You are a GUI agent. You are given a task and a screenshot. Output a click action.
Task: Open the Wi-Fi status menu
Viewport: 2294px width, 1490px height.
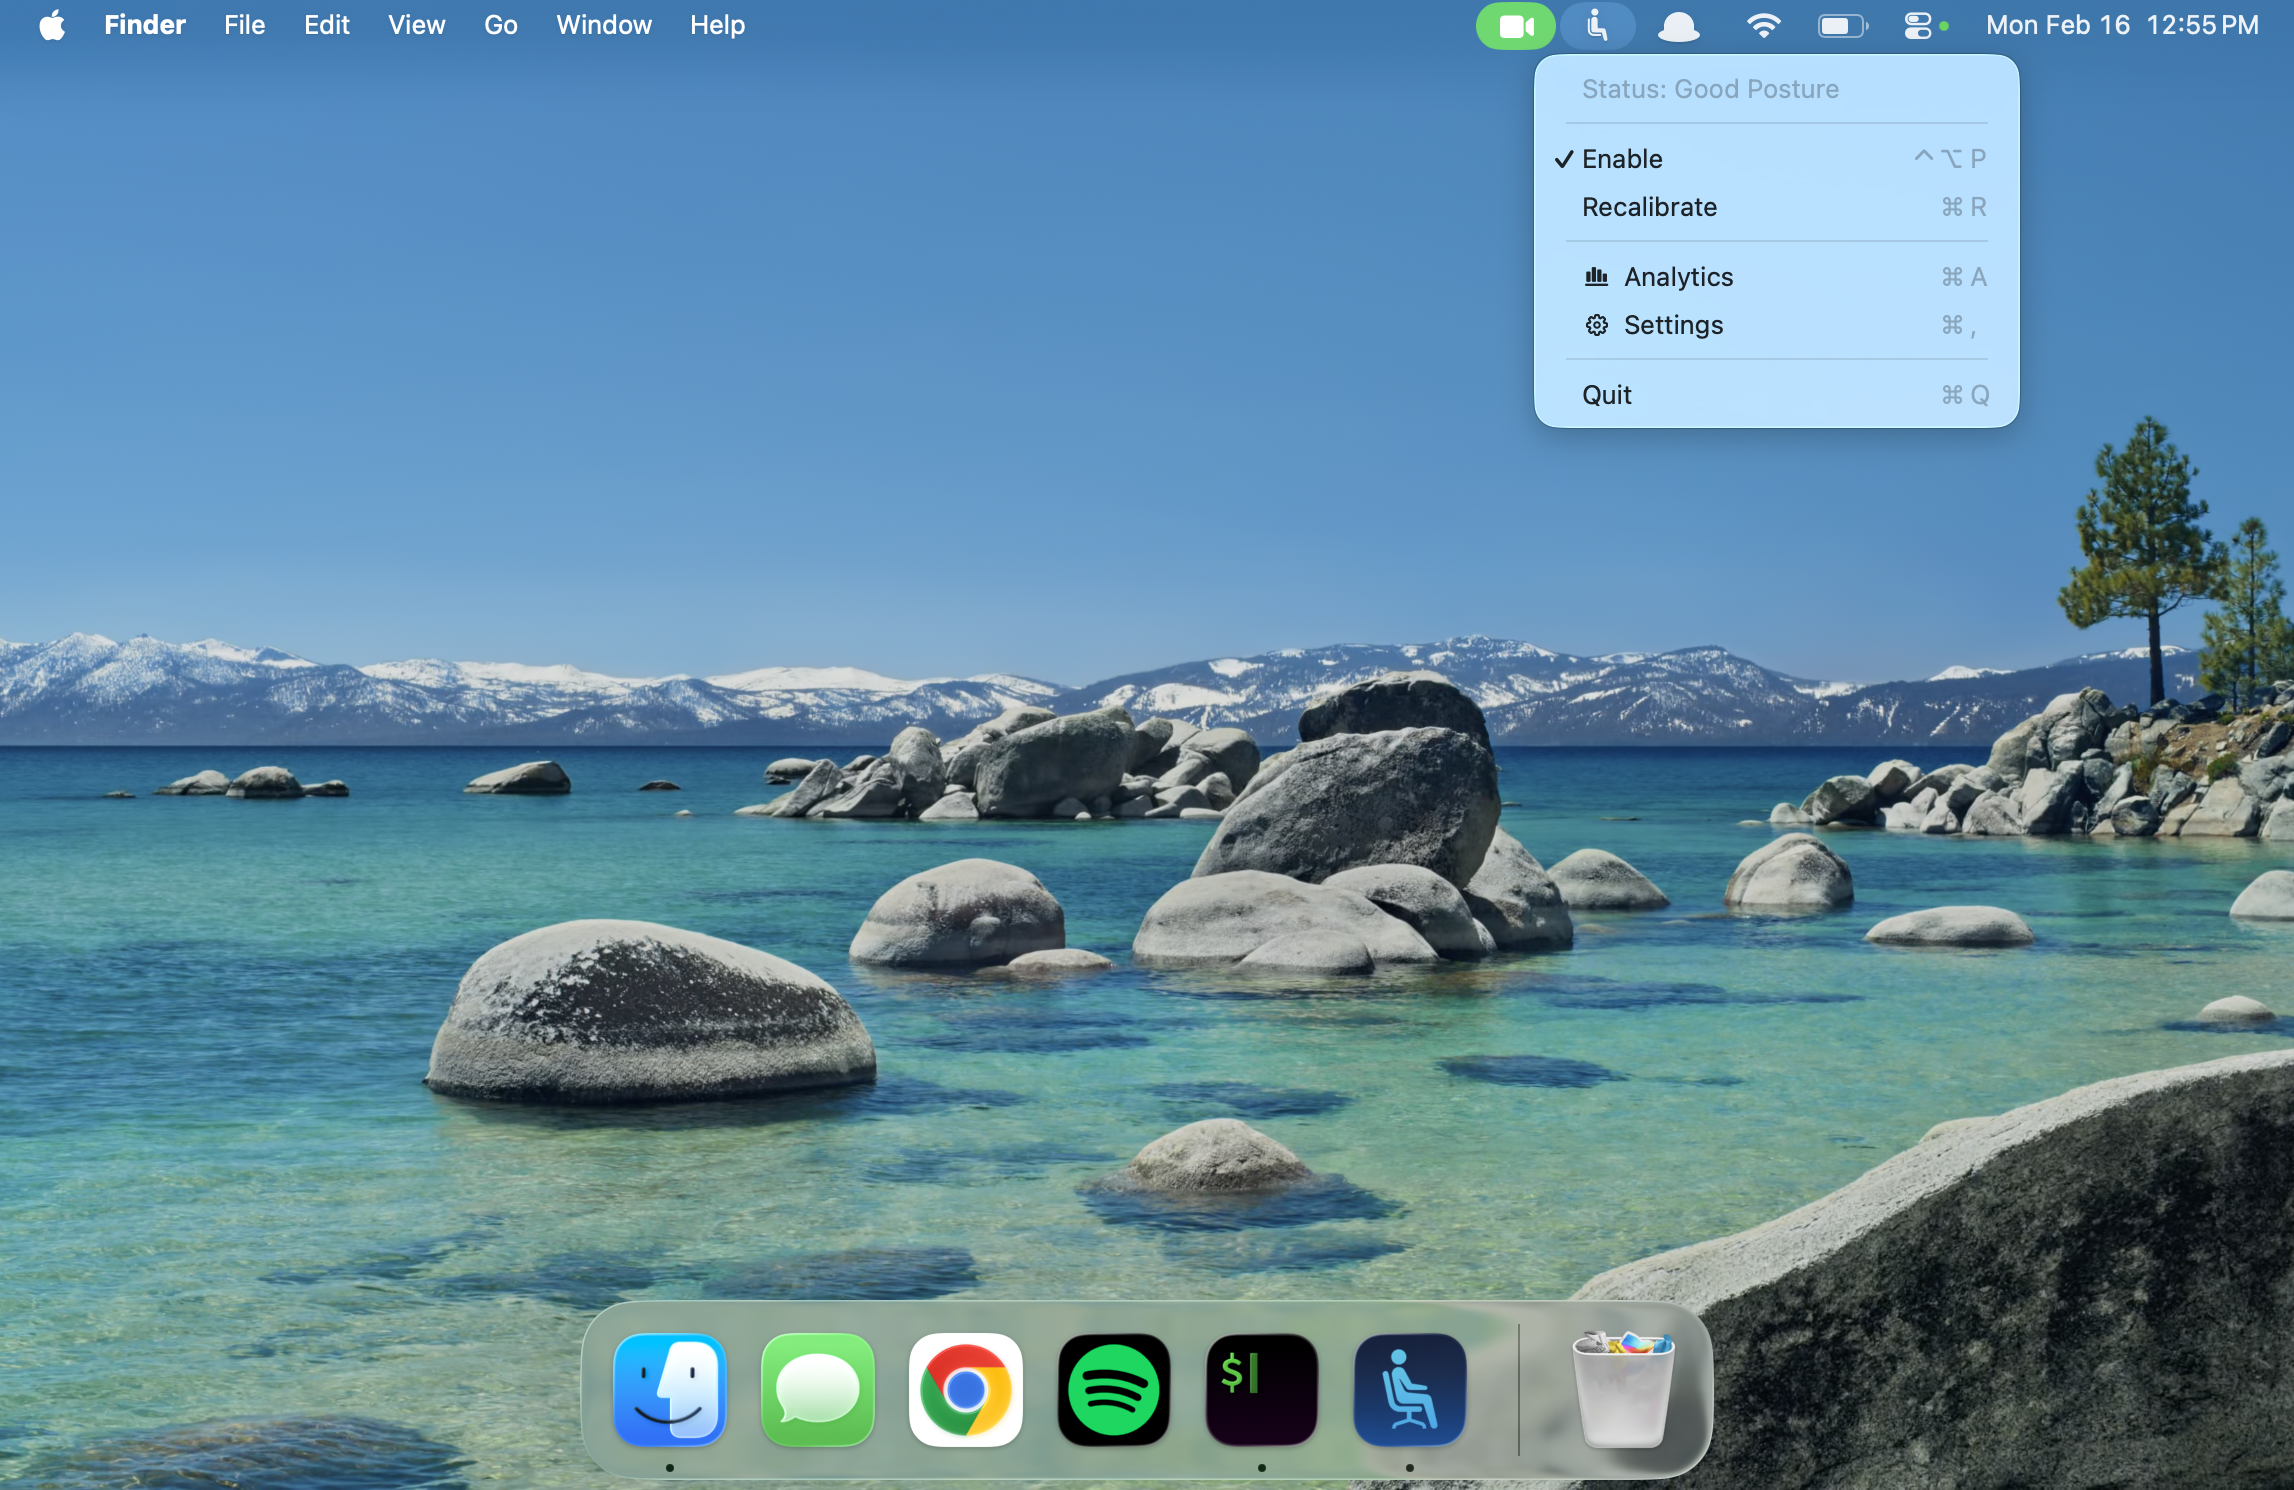click(1763, 25)
